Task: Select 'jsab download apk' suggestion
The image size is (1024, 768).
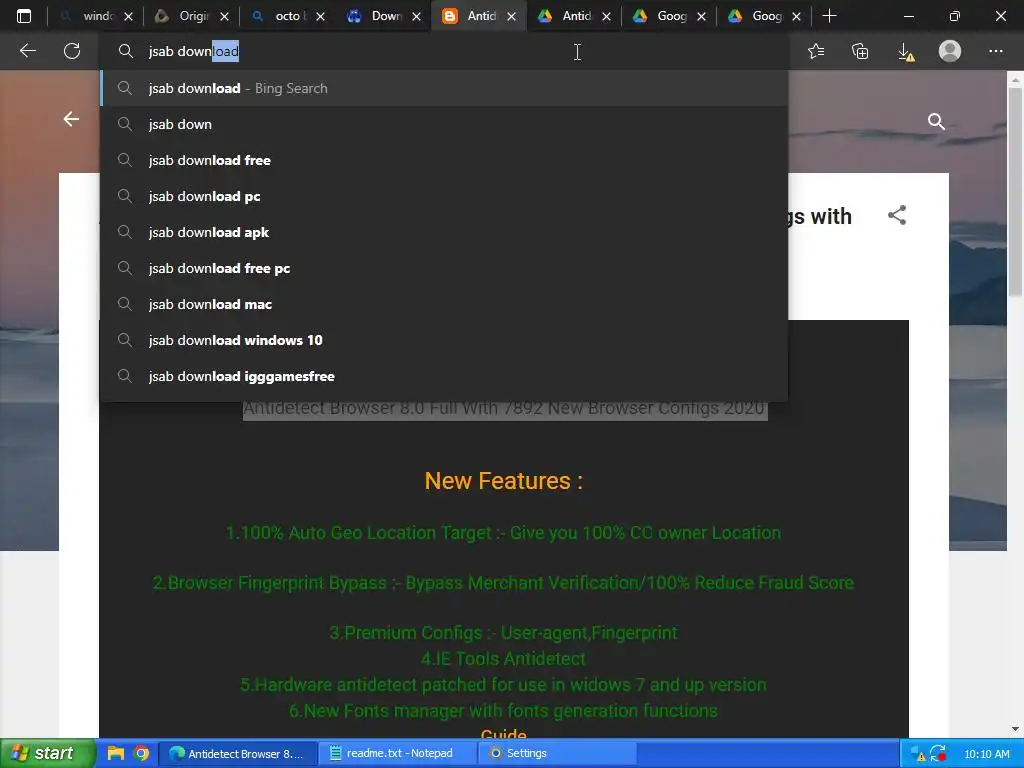Action: pos(444,232)
